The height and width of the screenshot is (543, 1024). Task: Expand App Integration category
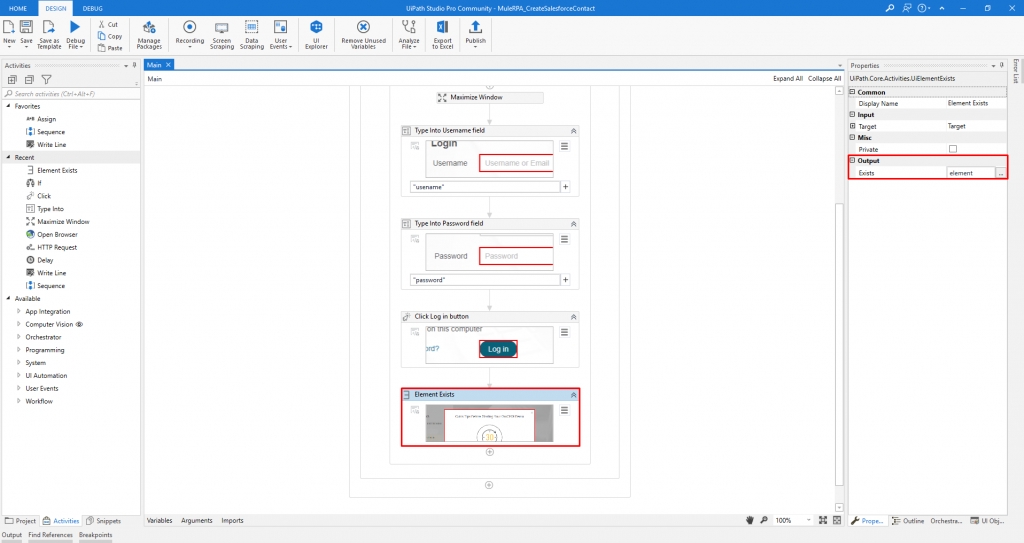coord(18,312)
